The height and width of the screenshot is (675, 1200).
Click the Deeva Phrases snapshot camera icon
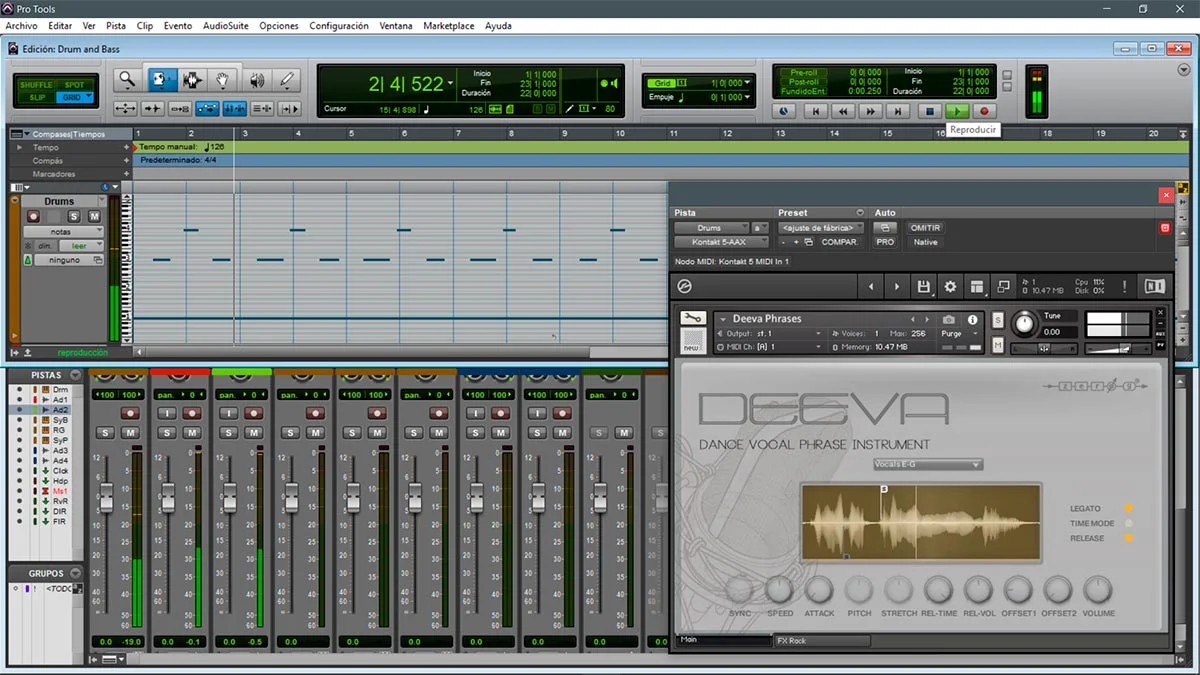(949, 319)
